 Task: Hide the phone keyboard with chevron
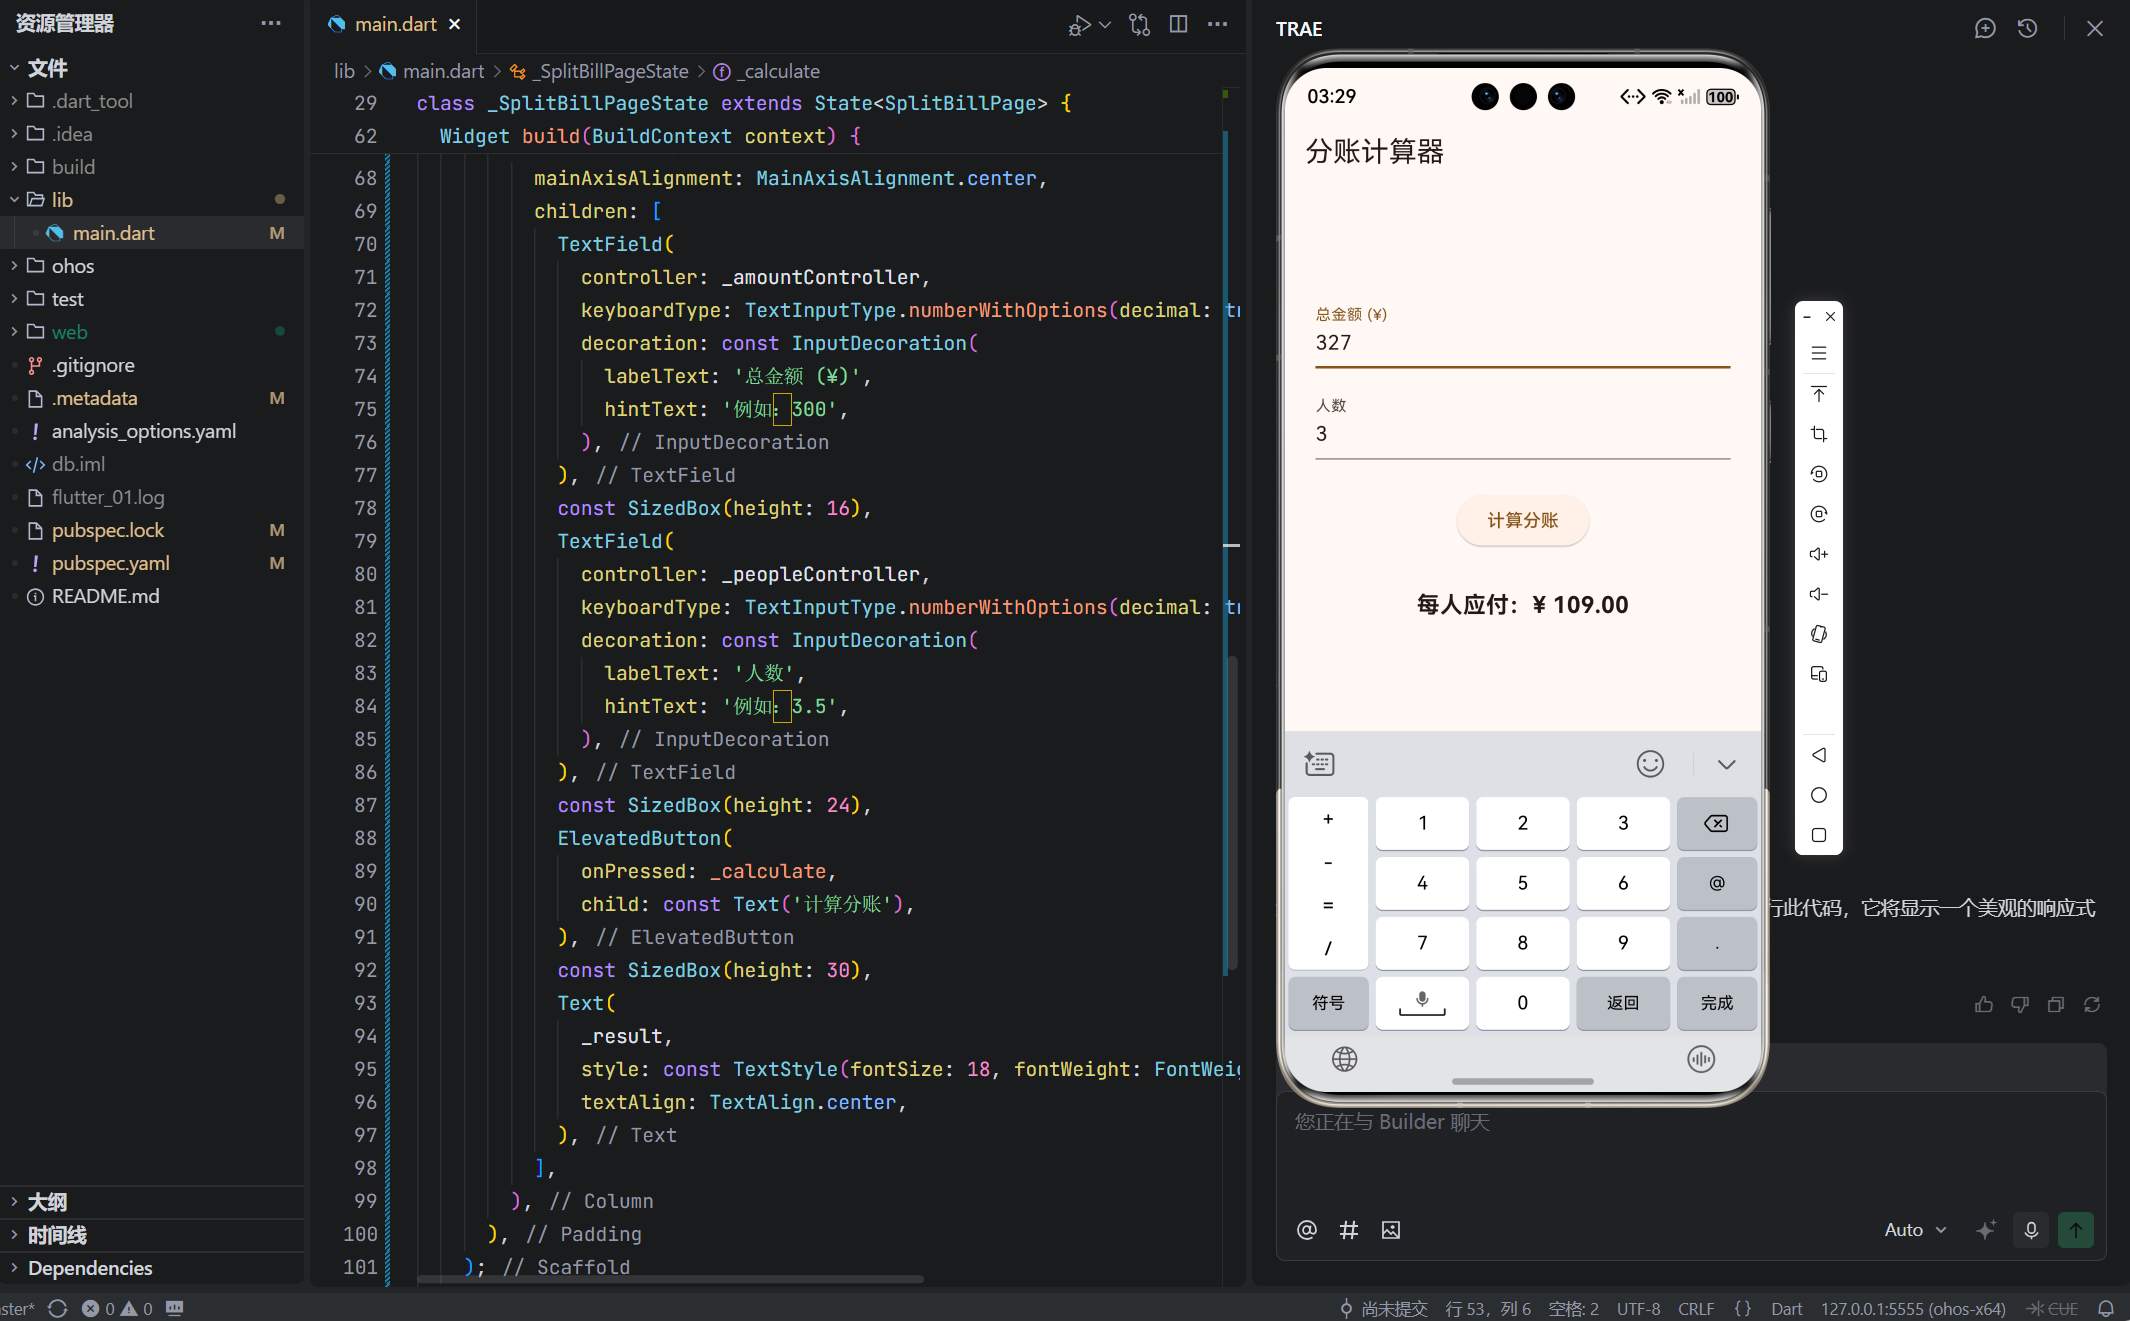pos(1726,764)
